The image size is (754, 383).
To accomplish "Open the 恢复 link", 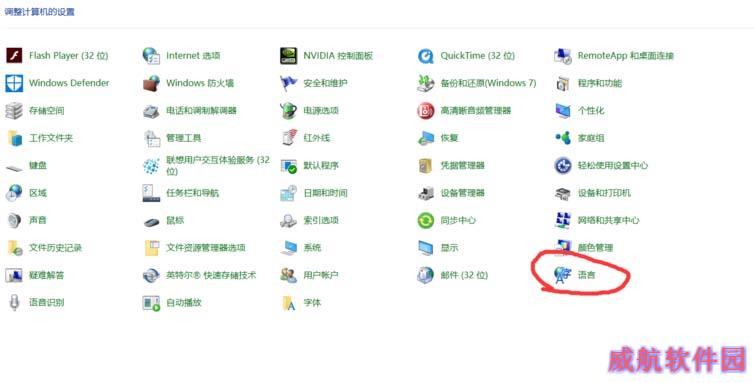I will coord(449,138).
